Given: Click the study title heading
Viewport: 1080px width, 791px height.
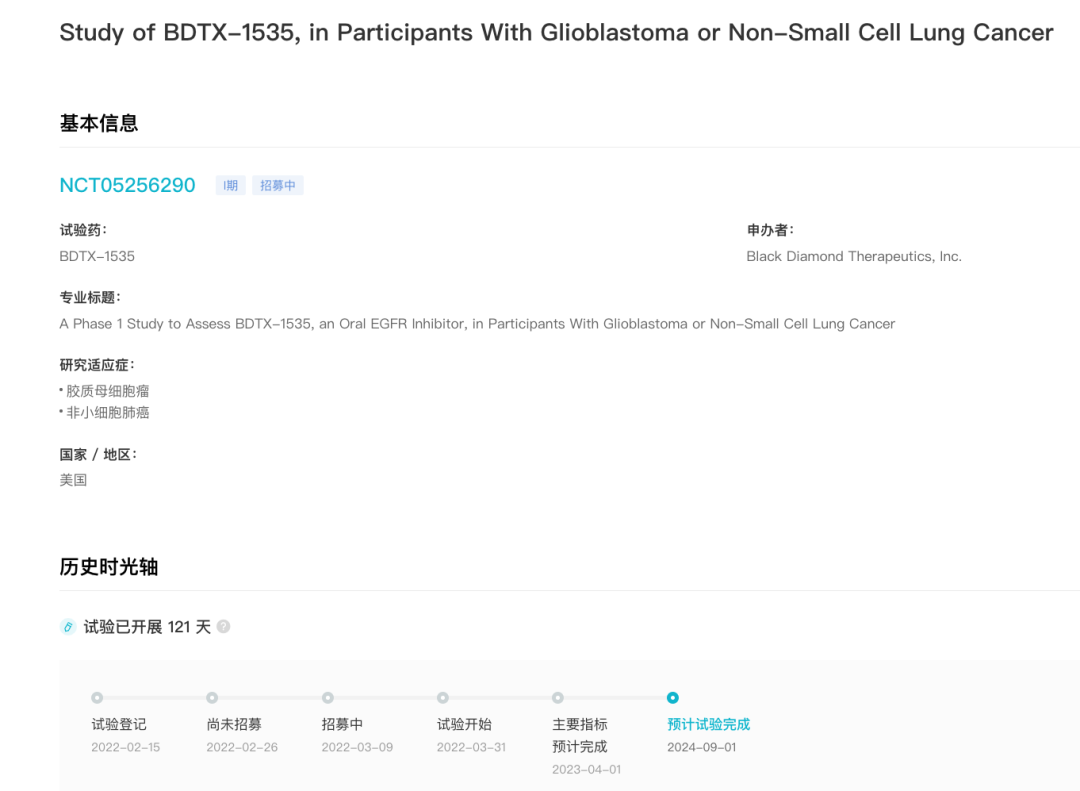Looking at the screenshot, I should coord(556,33).
